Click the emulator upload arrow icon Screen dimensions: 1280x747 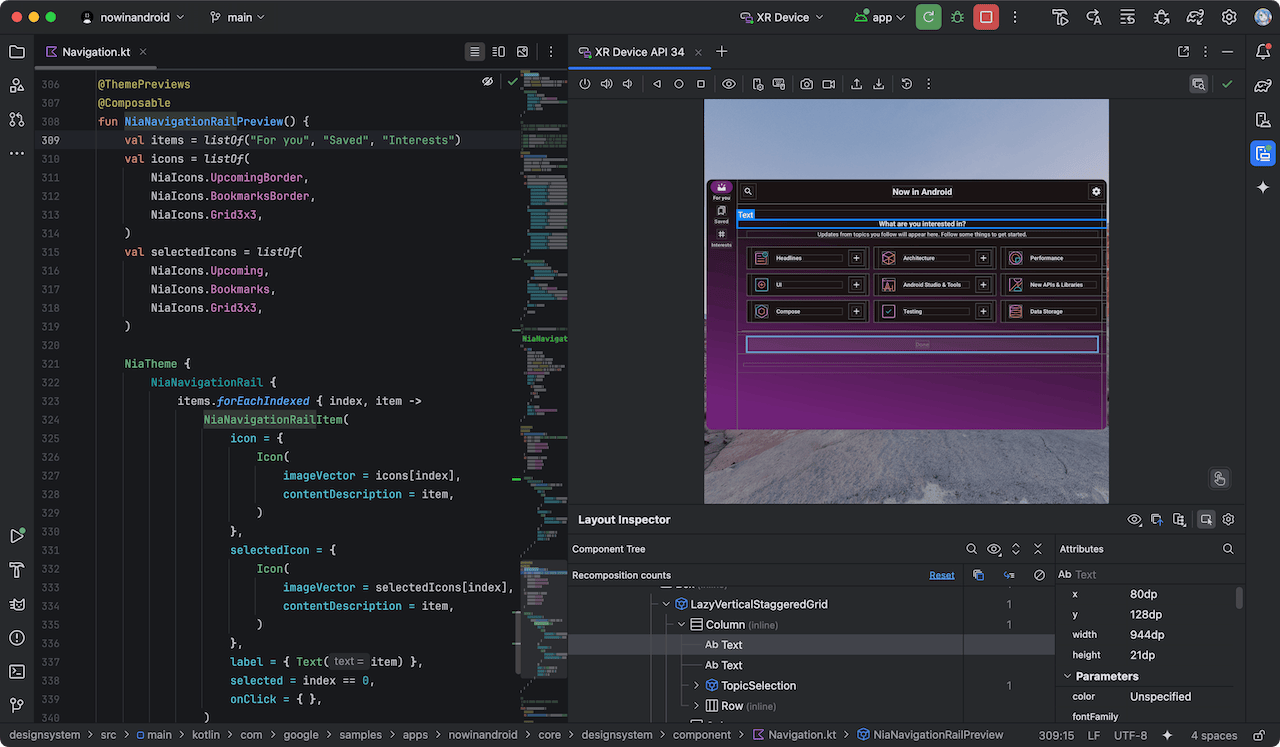tap(856, 84)
